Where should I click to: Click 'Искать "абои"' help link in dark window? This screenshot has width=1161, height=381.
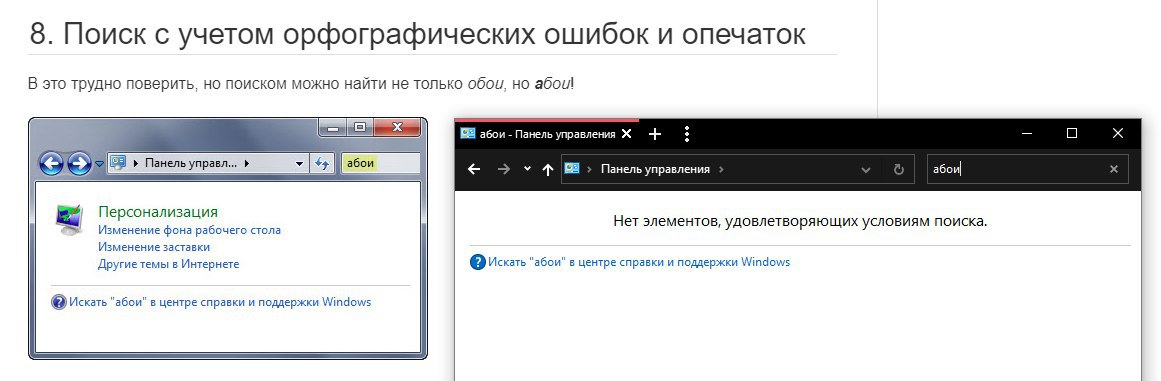(639, 262)
